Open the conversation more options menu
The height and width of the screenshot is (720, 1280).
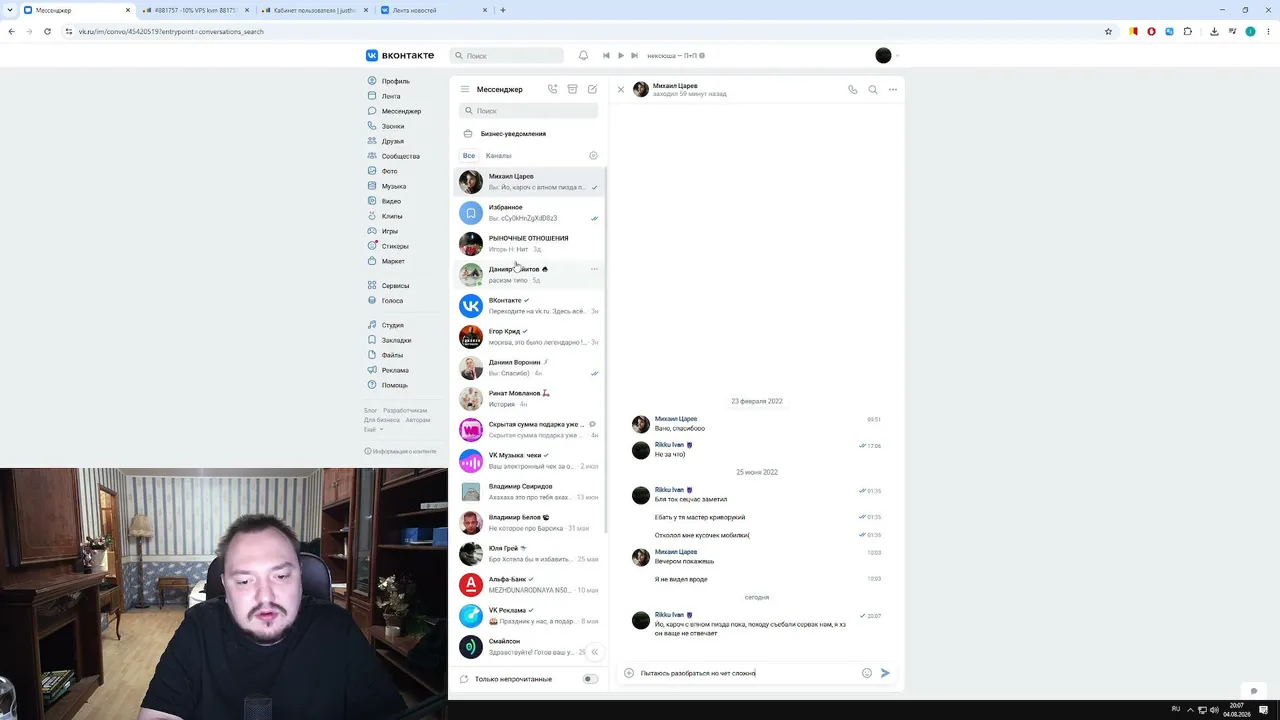893,90
